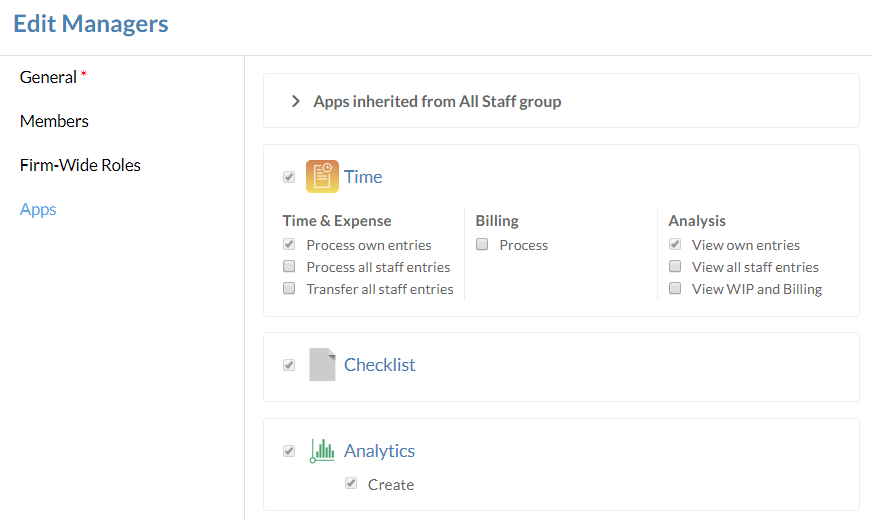Click the Analytics bar chart icon

pos(322,451)
